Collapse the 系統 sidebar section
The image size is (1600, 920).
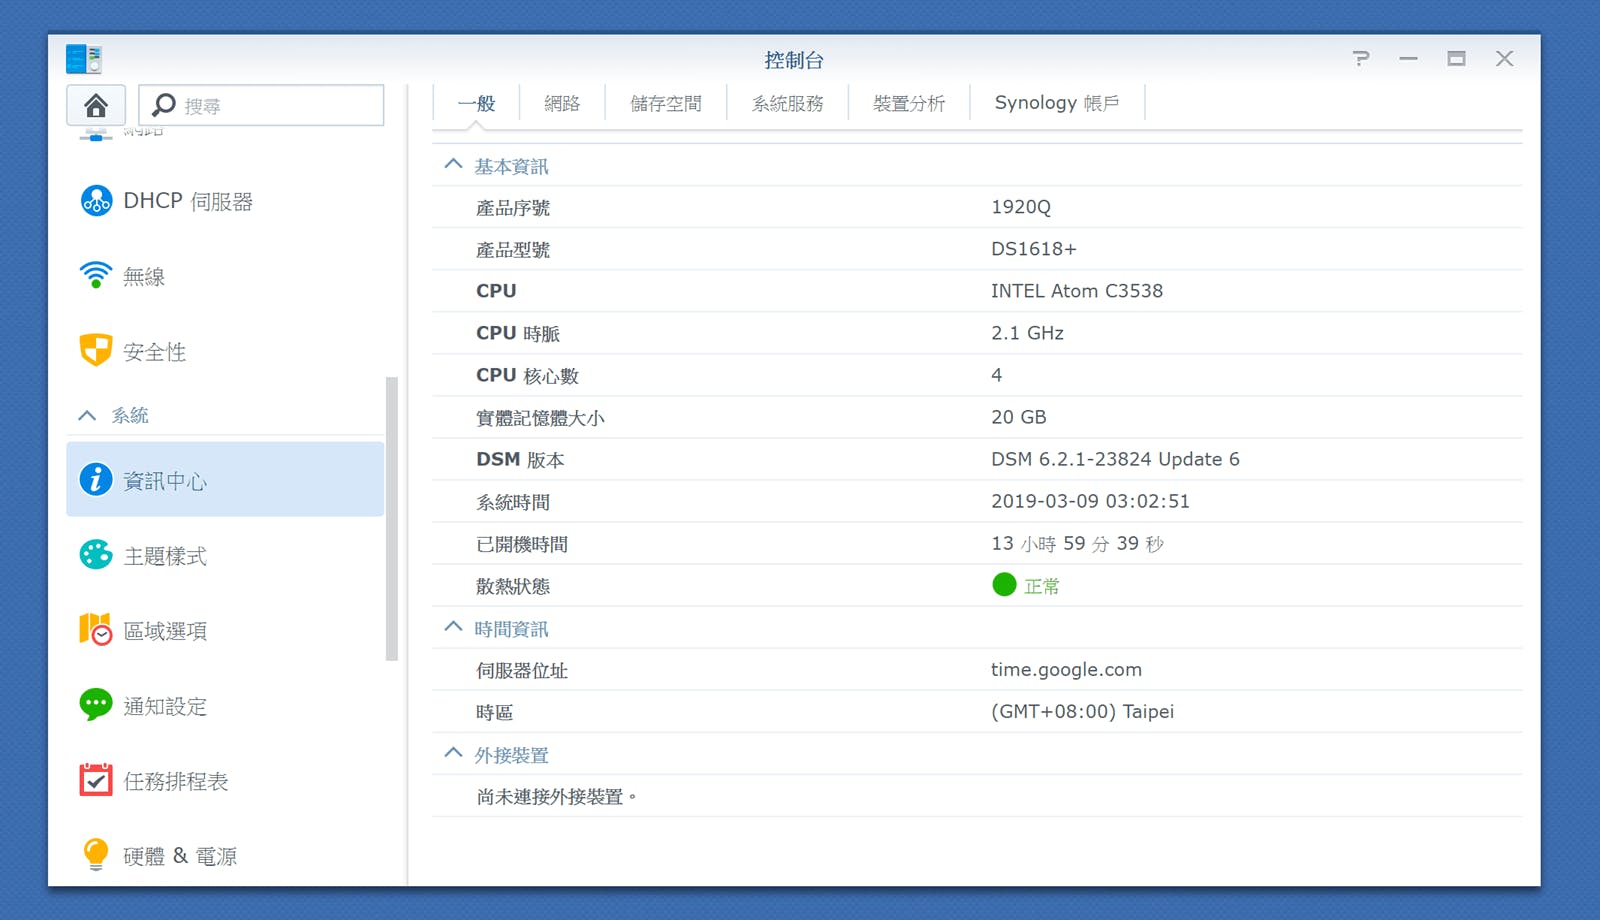[88, 415]
